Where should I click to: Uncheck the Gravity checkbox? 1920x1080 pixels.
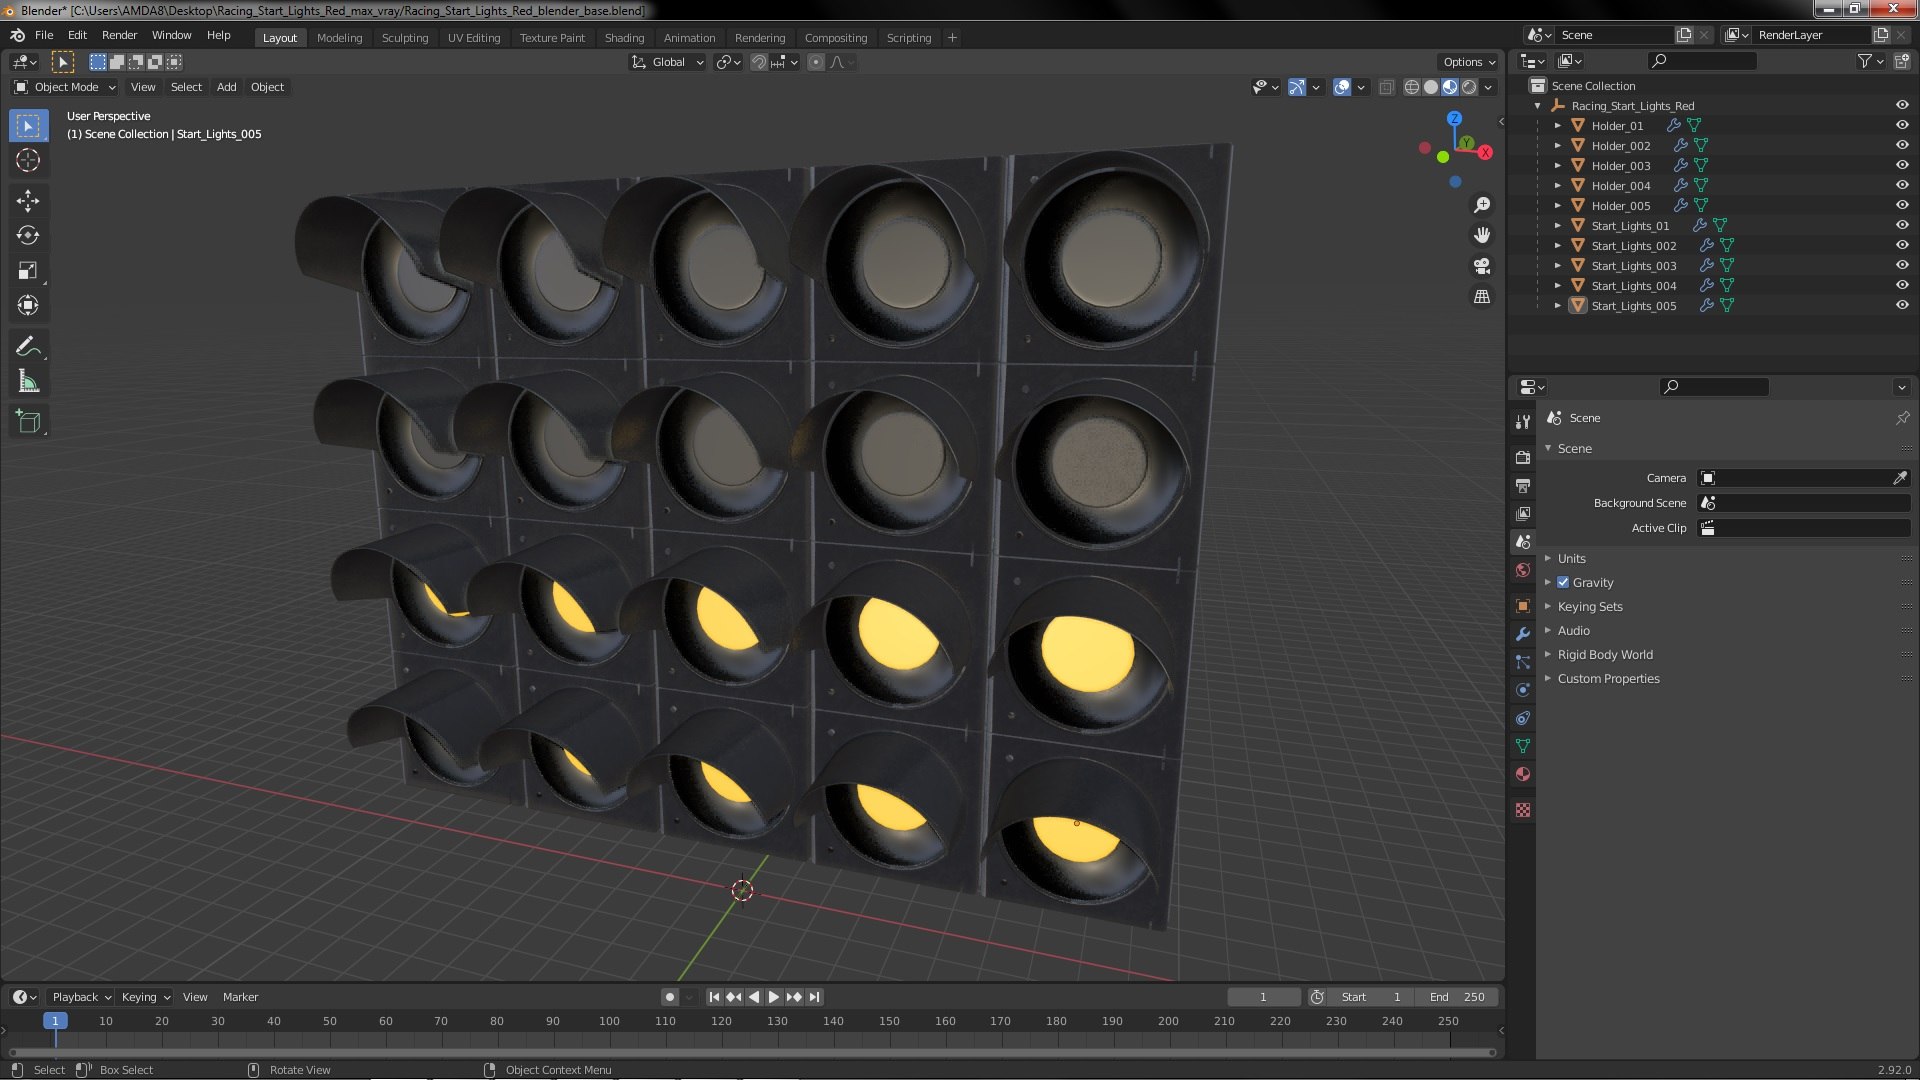[1563, 582]
